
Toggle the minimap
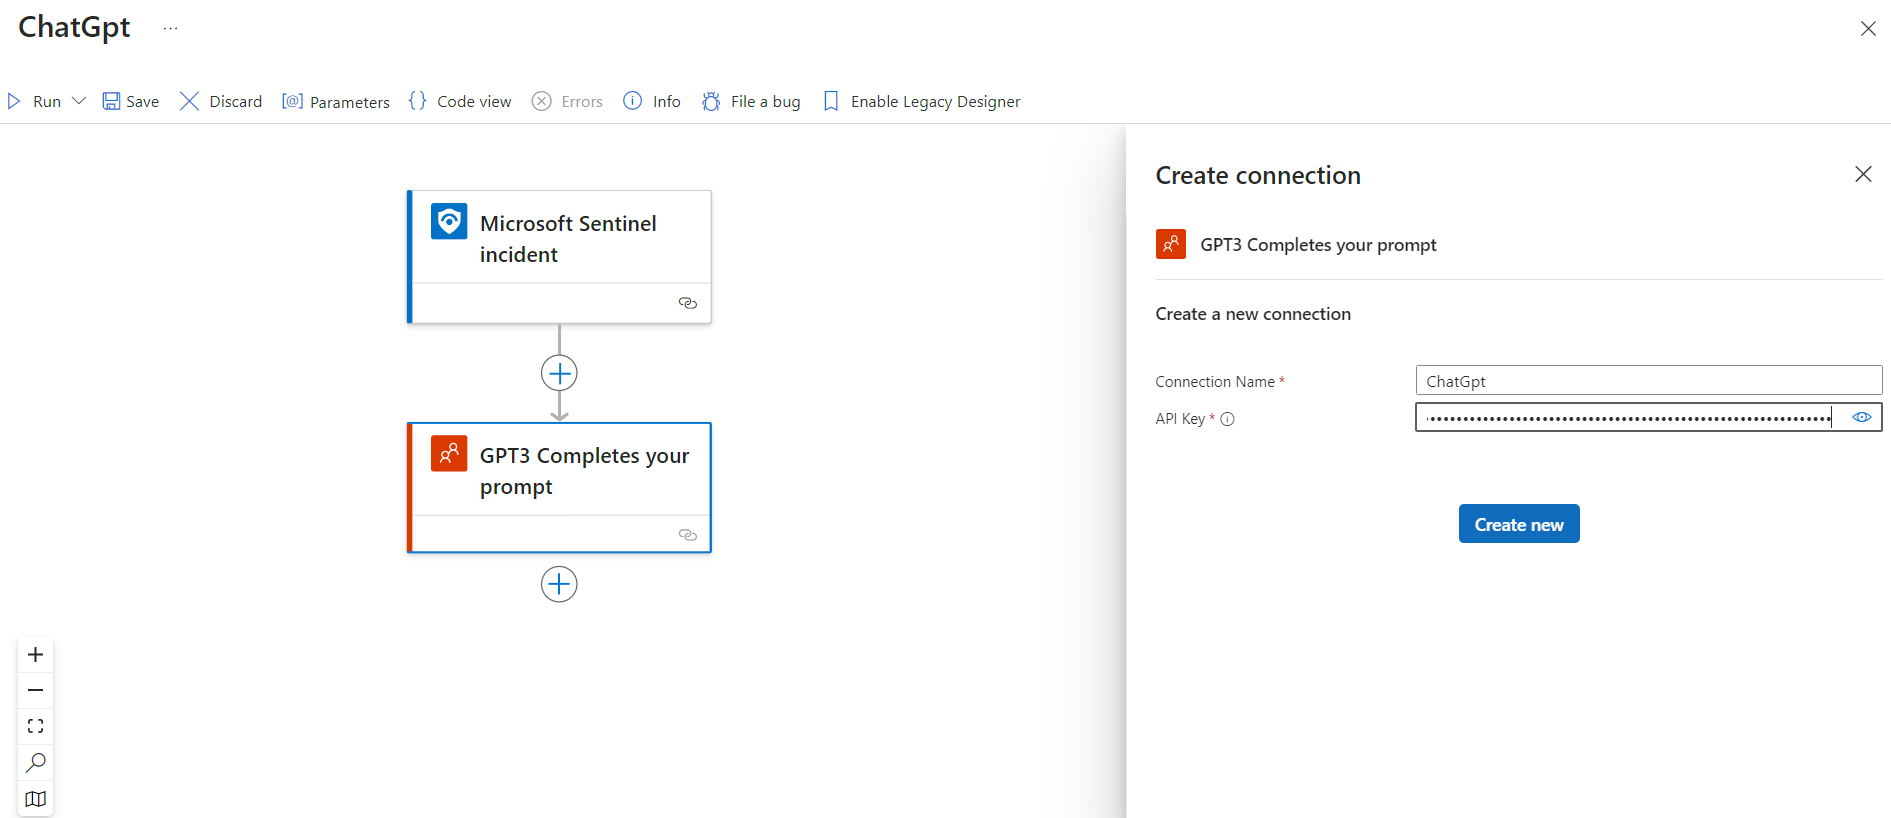coord(35,798)
